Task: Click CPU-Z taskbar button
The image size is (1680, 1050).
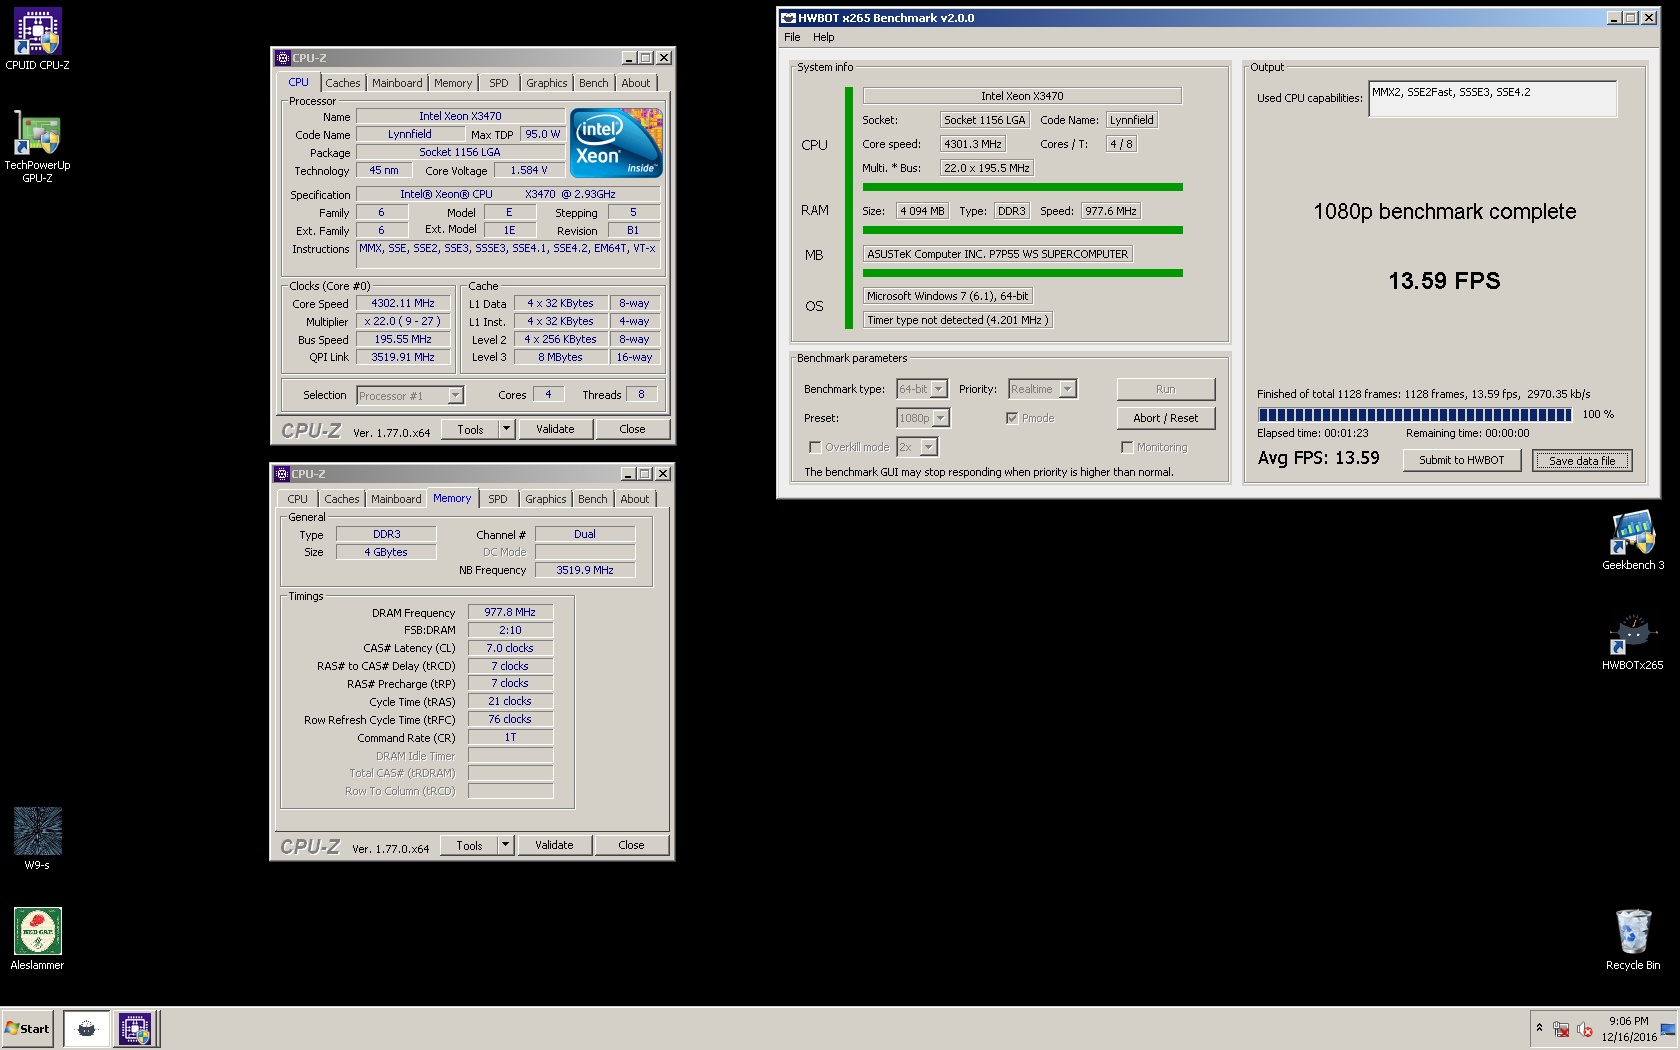Action: pos(134,1028)
